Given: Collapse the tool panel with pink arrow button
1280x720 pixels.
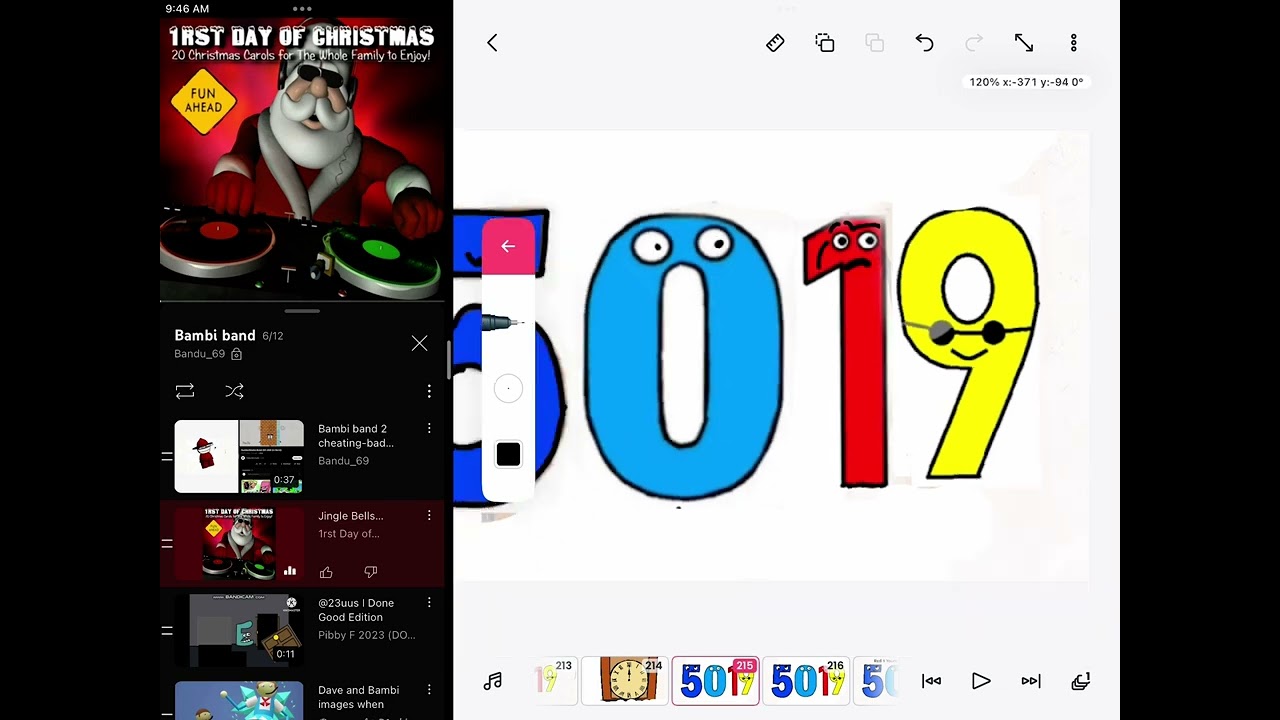Looking at the screenshot, I should click(x=508, y=246).
